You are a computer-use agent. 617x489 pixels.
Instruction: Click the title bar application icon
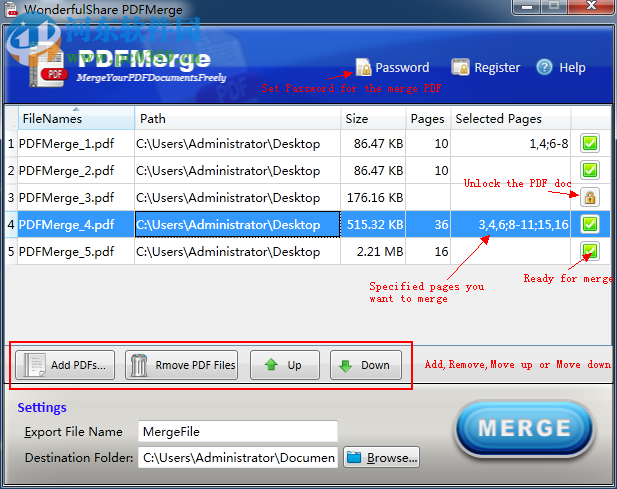[12, 9]
